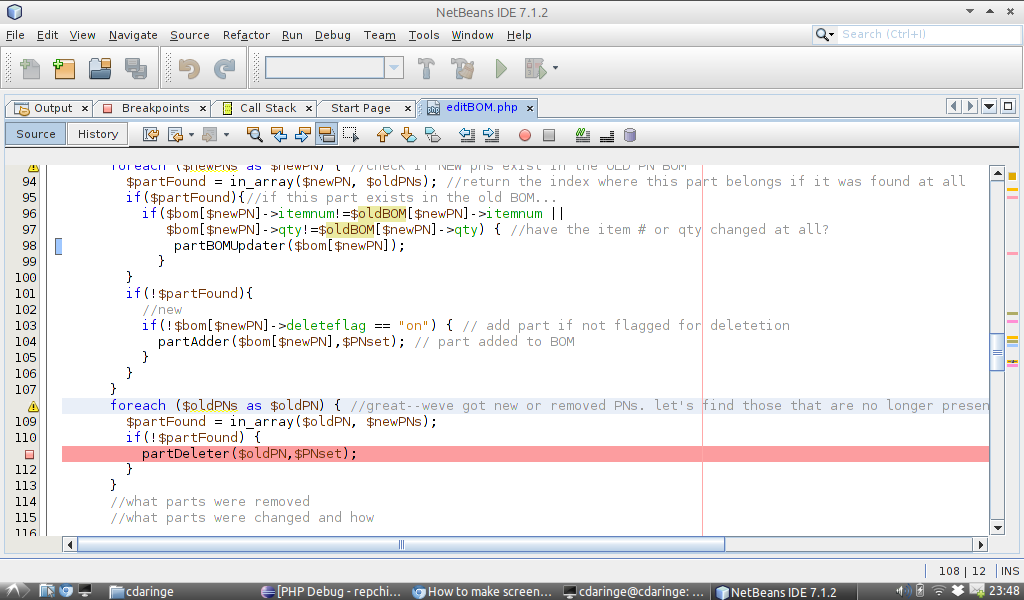
Task: Open the Forward history dropdown arrow
Action: 227,135
